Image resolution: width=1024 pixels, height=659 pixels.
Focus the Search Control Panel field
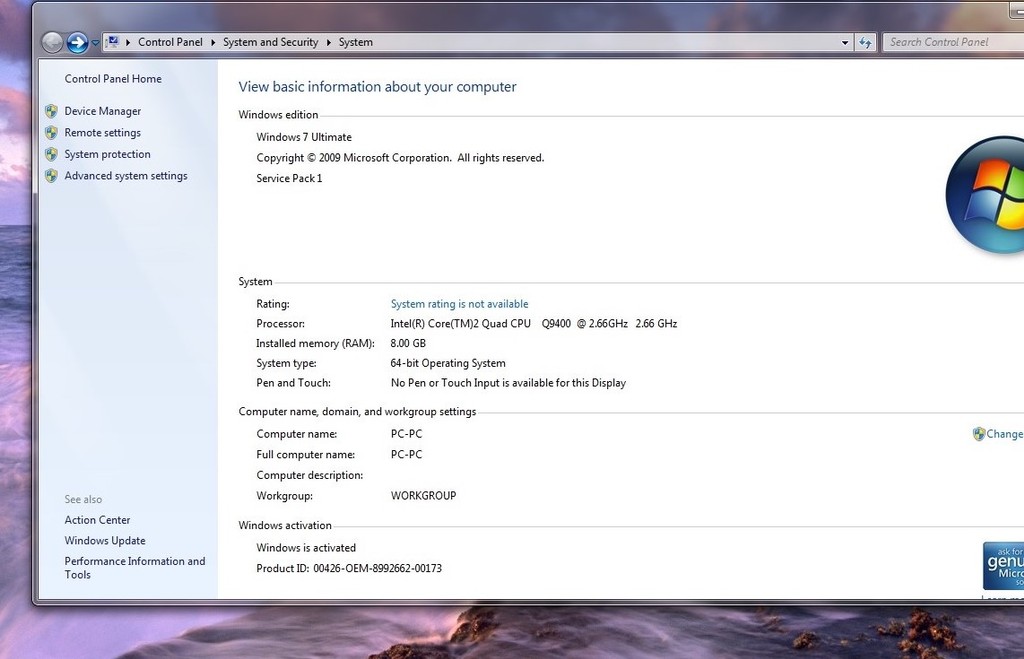tap(953, 42)
